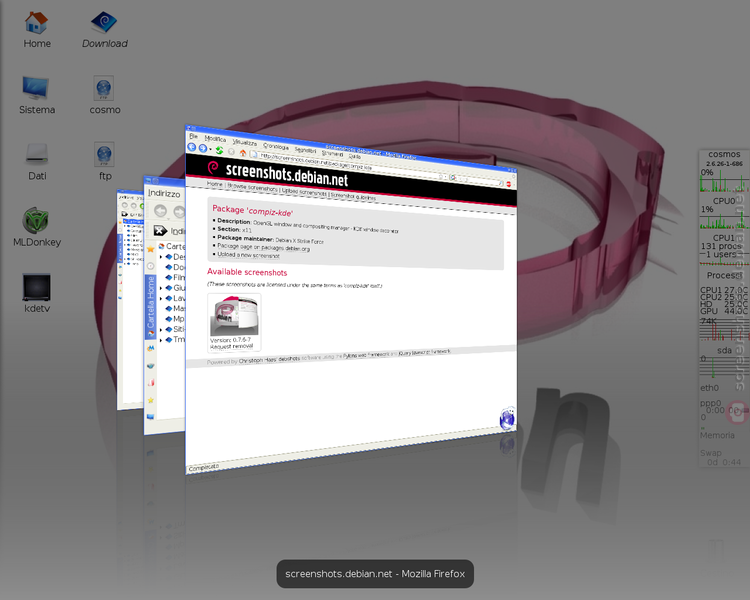Launch MLDonkey from the desktop
Screen dimensions: 750x600
click(x=36, y=227)
